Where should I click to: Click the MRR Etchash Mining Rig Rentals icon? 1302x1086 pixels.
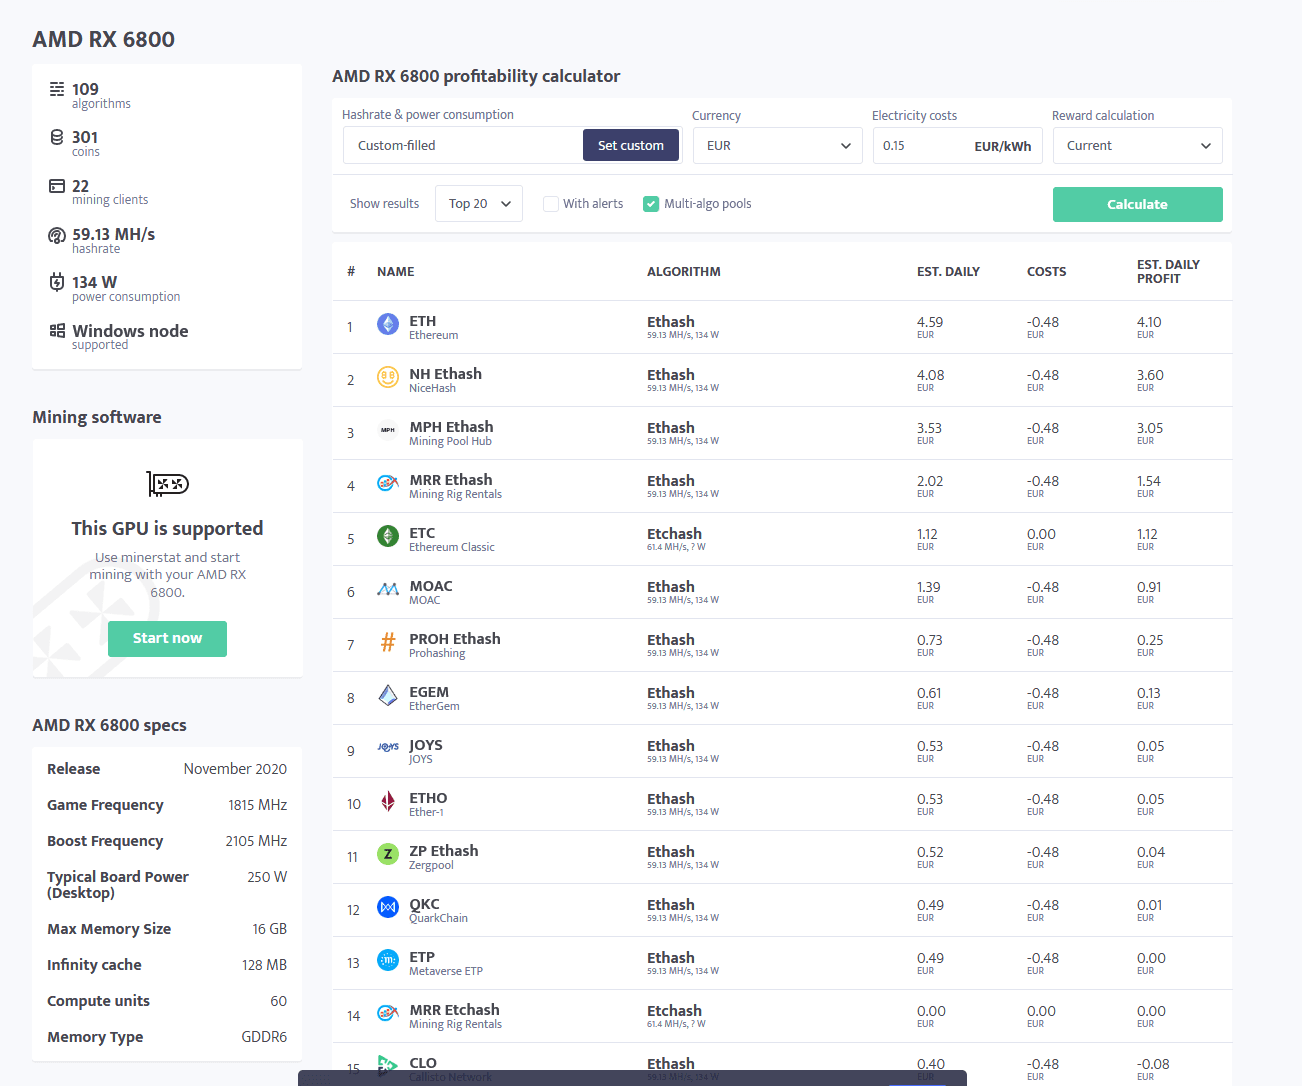tap(388, 1013)
